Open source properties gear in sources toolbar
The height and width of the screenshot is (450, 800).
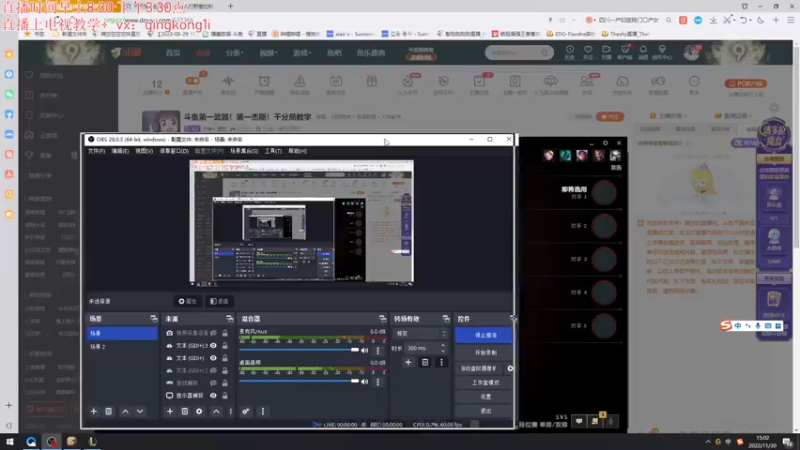click(x=199, y=411)
